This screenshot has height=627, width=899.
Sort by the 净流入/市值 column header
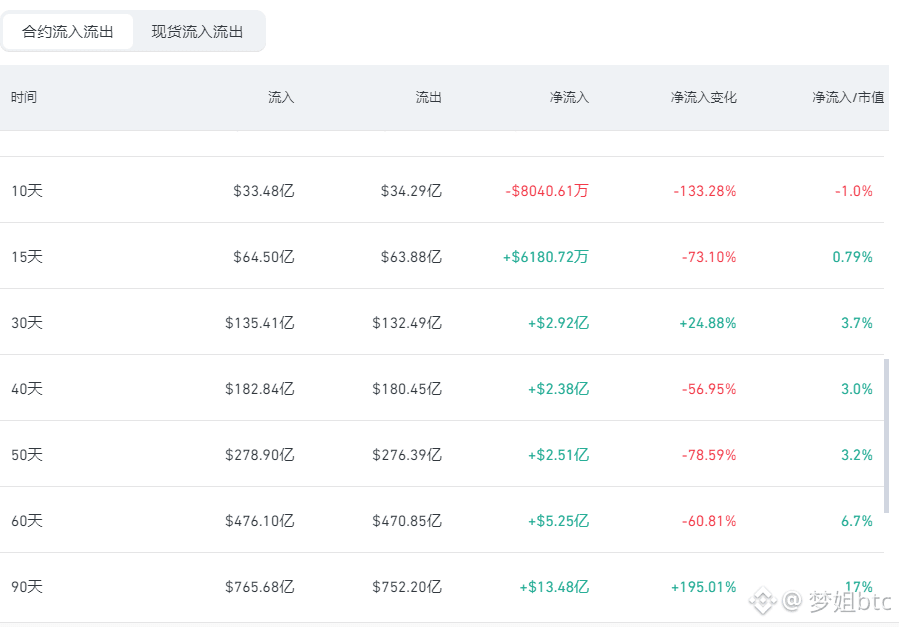click(x=848, y=97)
